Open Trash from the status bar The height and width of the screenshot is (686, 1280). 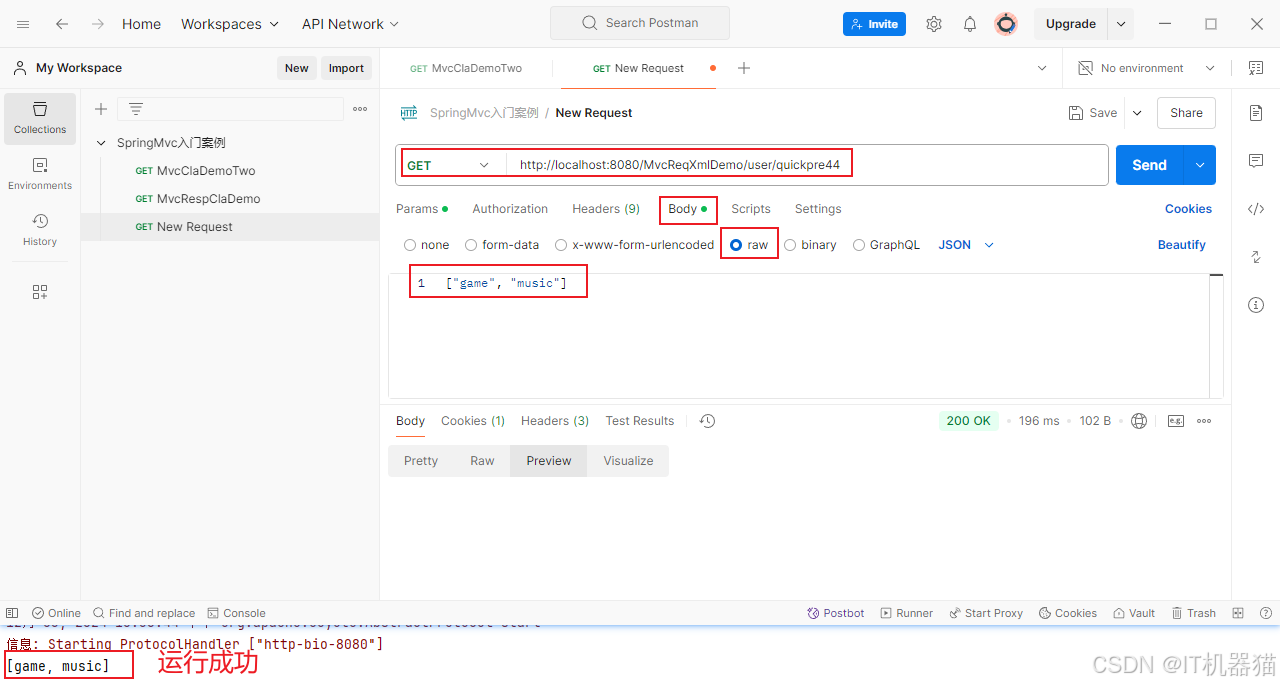pos(1193,613)
